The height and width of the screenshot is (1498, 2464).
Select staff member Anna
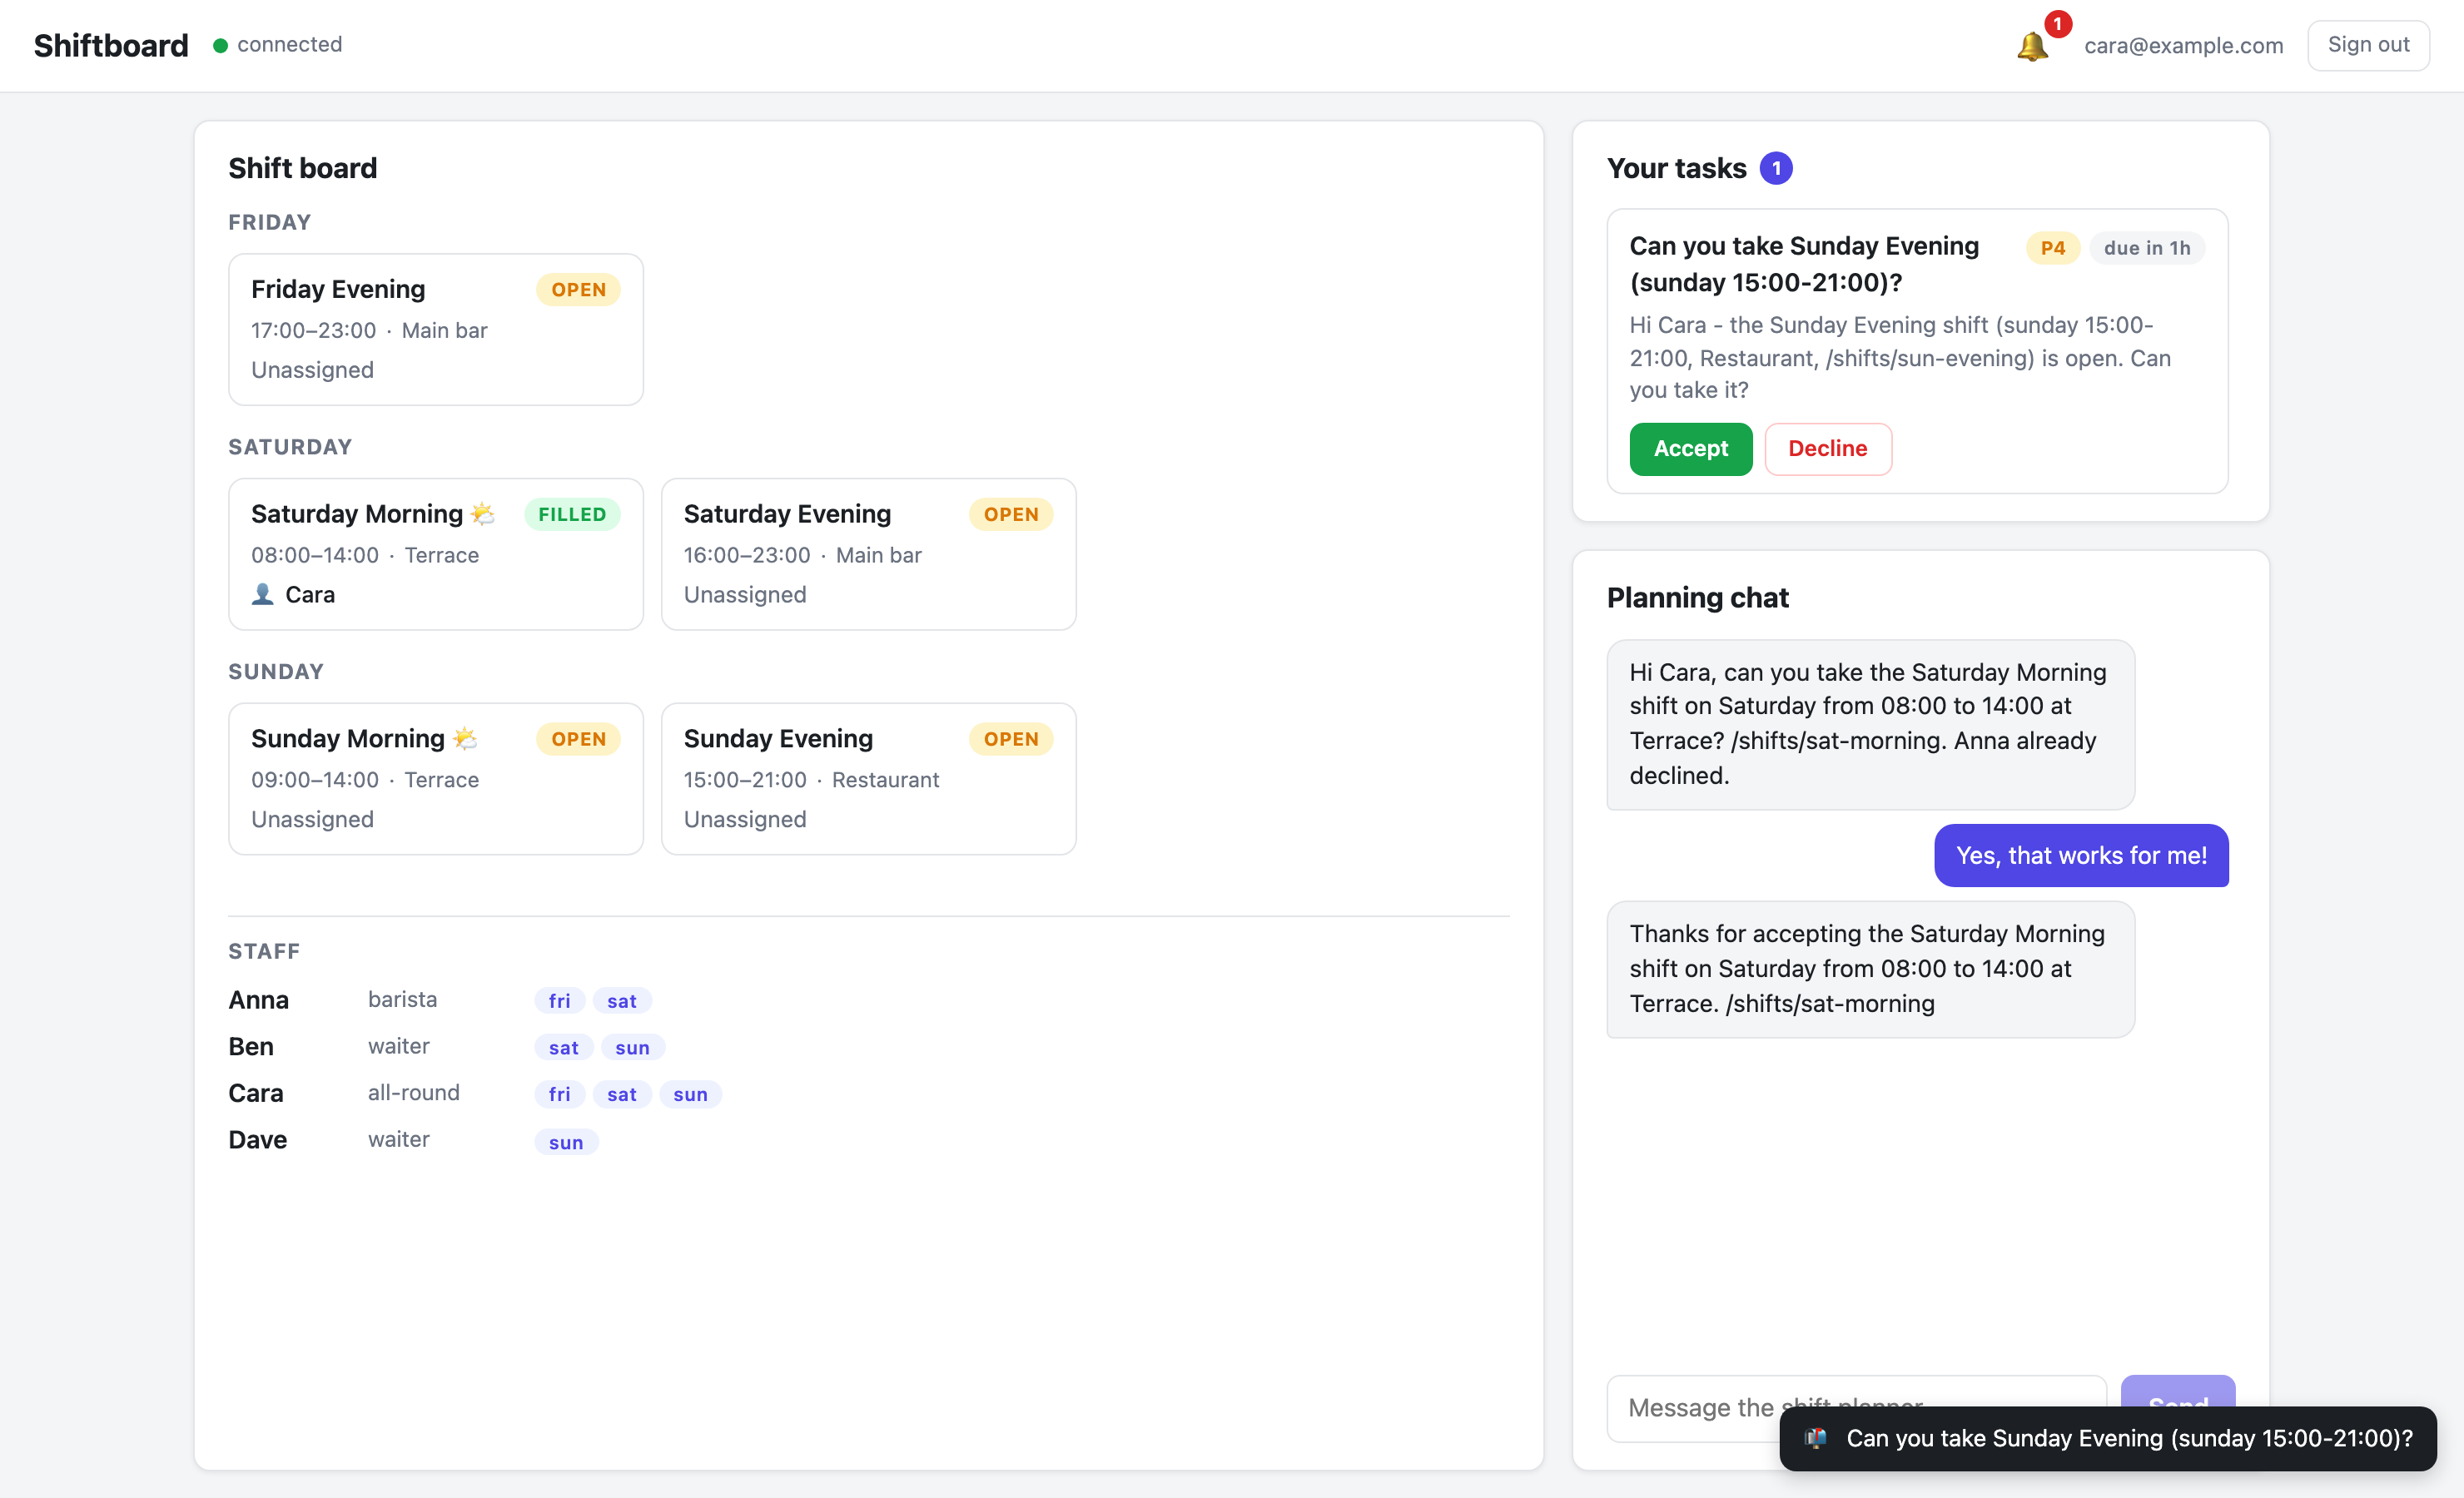pos(258,1000)
